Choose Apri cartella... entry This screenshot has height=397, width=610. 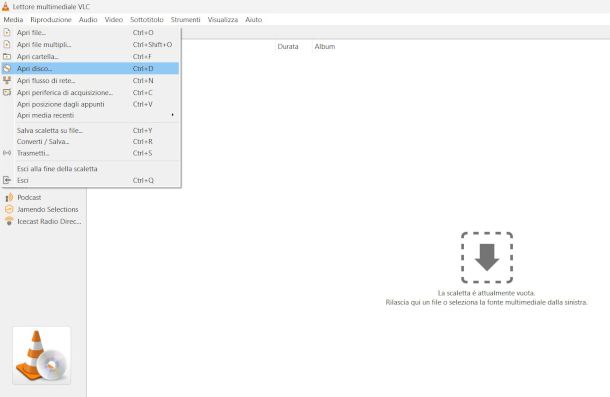[x=90, y=56]
